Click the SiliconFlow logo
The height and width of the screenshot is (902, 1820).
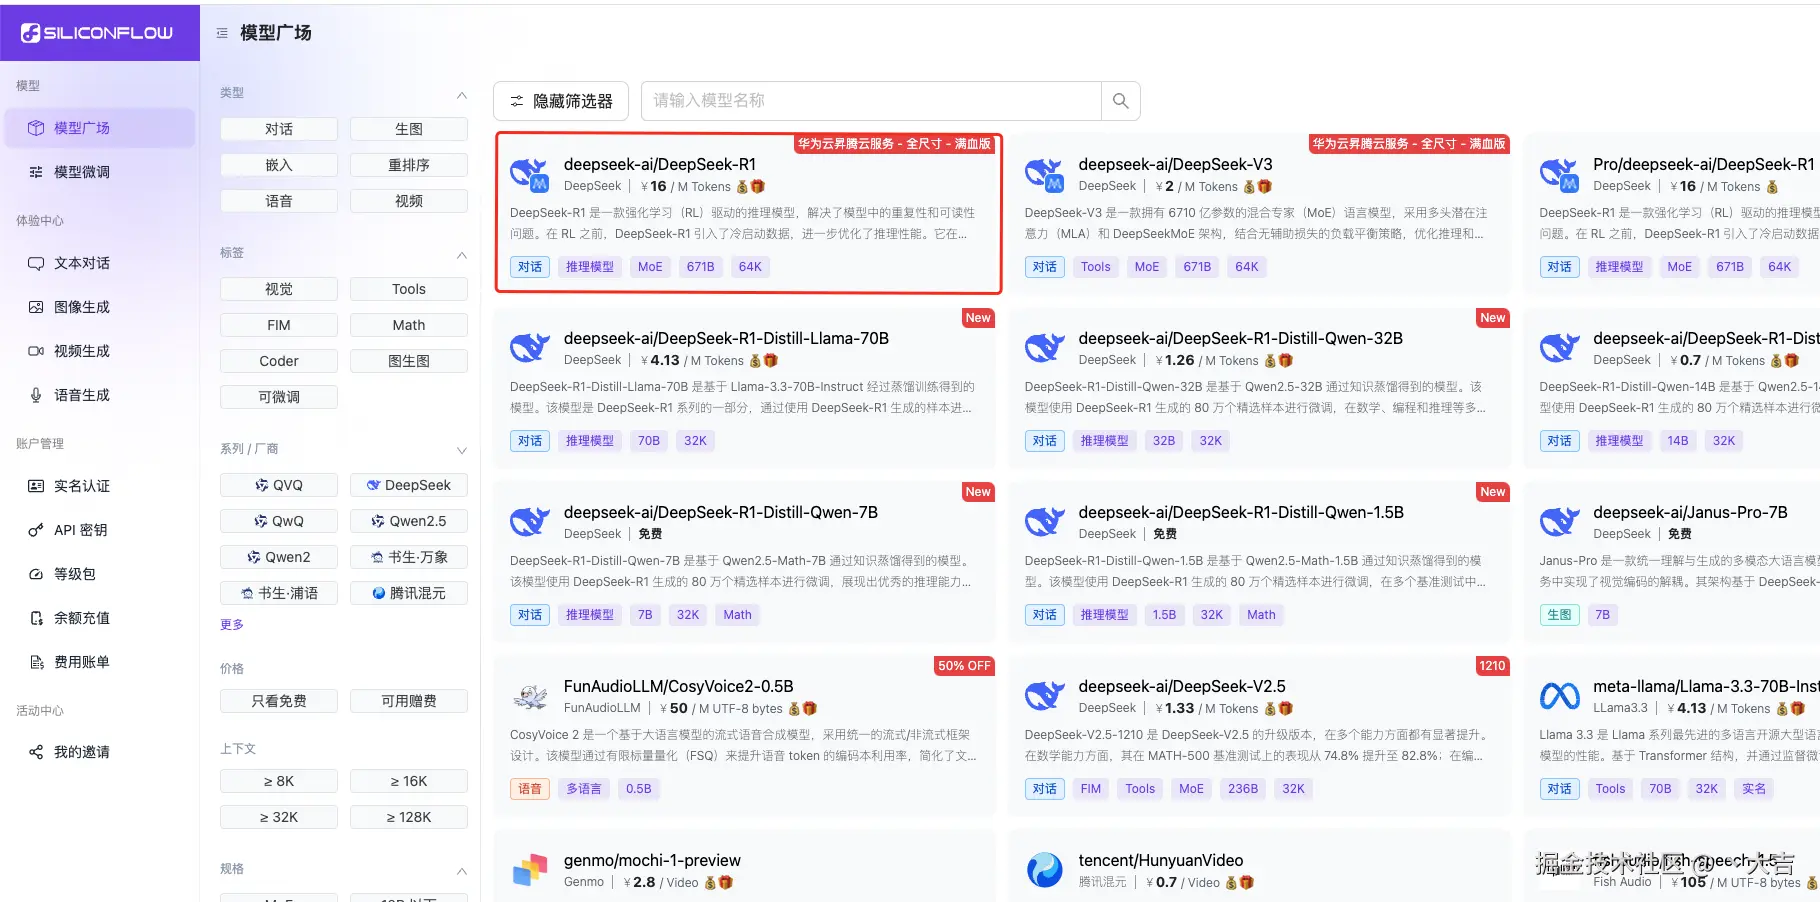pos(97,33)
